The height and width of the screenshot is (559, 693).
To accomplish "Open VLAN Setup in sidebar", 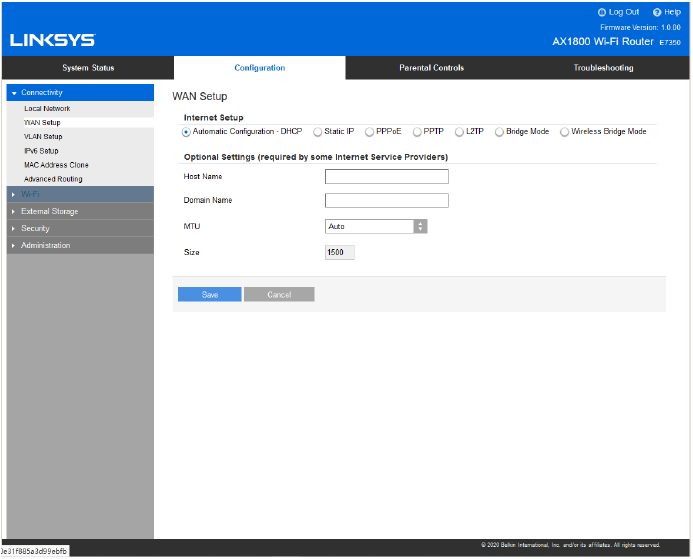I will click(x=43, y=136).
